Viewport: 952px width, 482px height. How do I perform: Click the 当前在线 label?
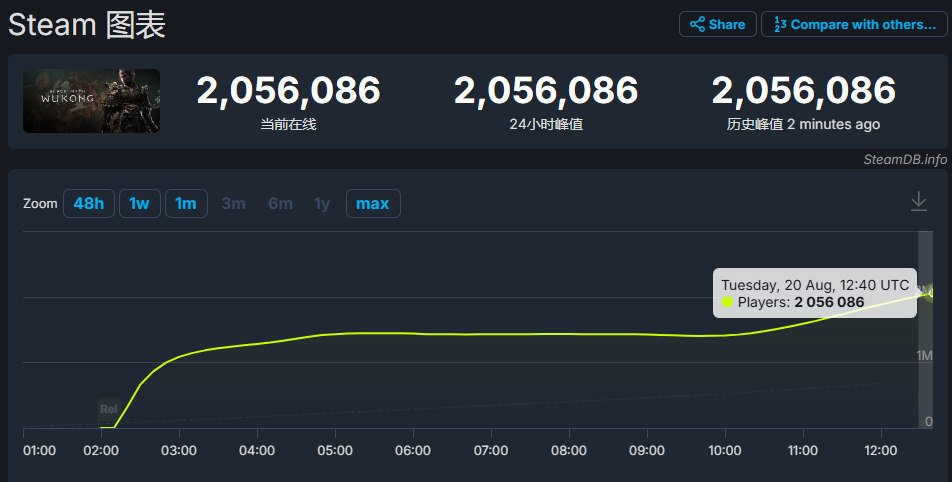[288, 124]
